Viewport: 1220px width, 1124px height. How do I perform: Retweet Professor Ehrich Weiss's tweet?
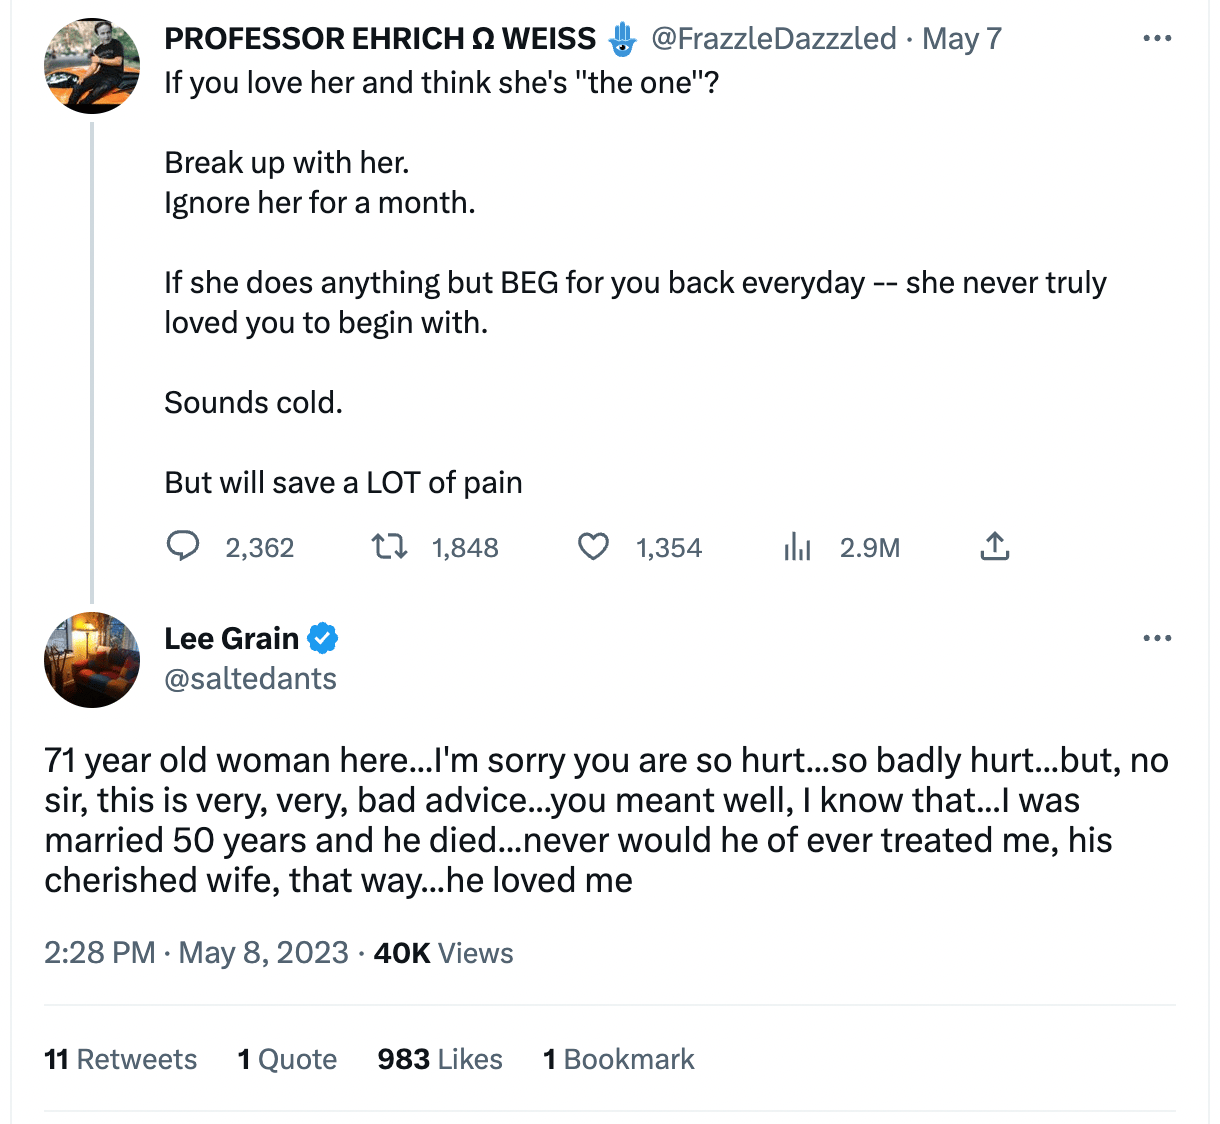(x=389, y=546)
